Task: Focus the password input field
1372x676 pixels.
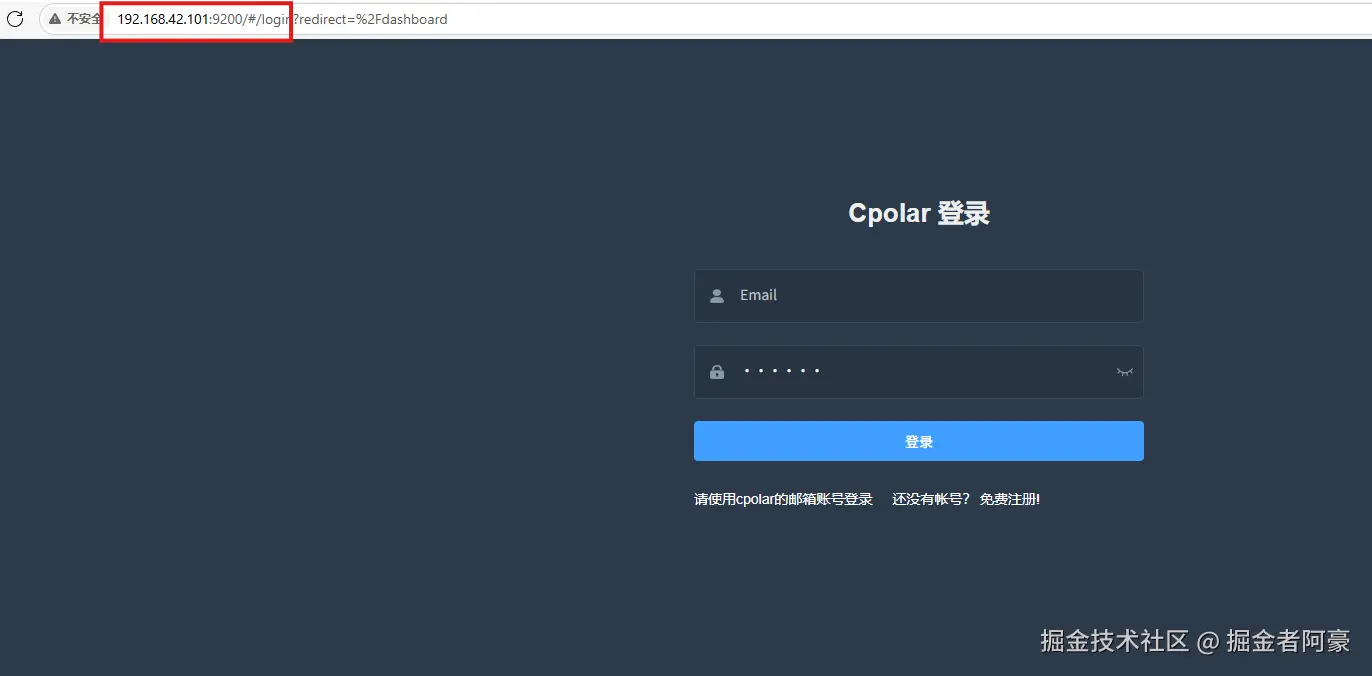Action: point(918,372)
